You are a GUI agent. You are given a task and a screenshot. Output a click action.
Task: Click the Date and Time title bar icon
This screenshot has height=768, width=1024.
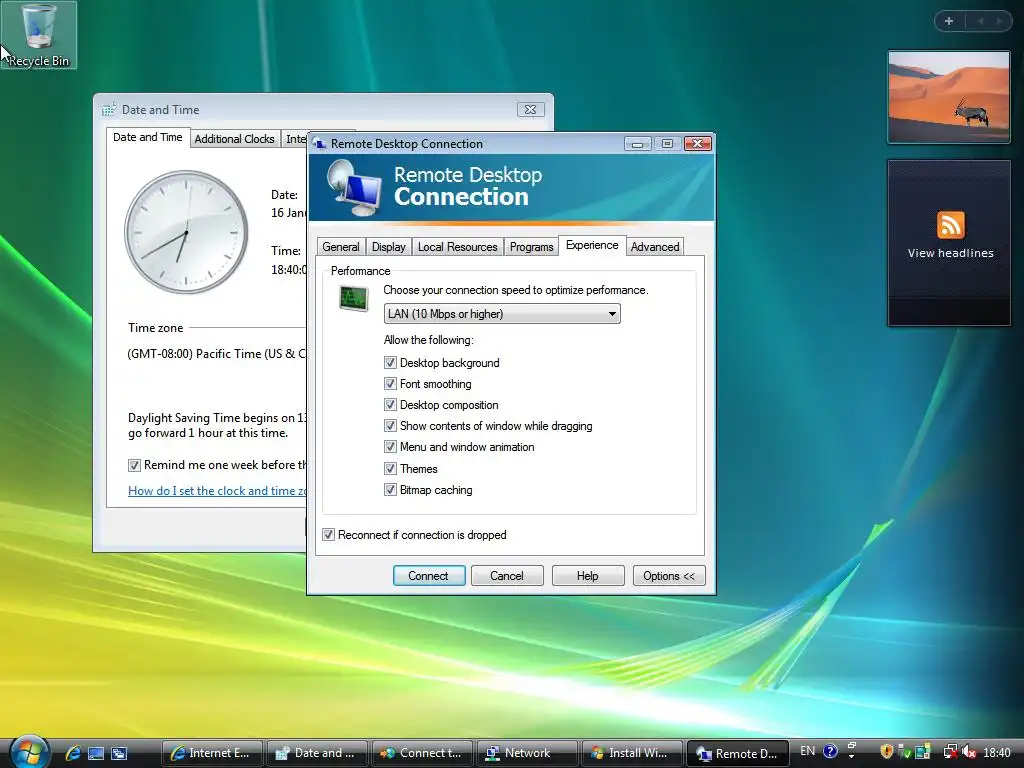(x=108, y=110)
